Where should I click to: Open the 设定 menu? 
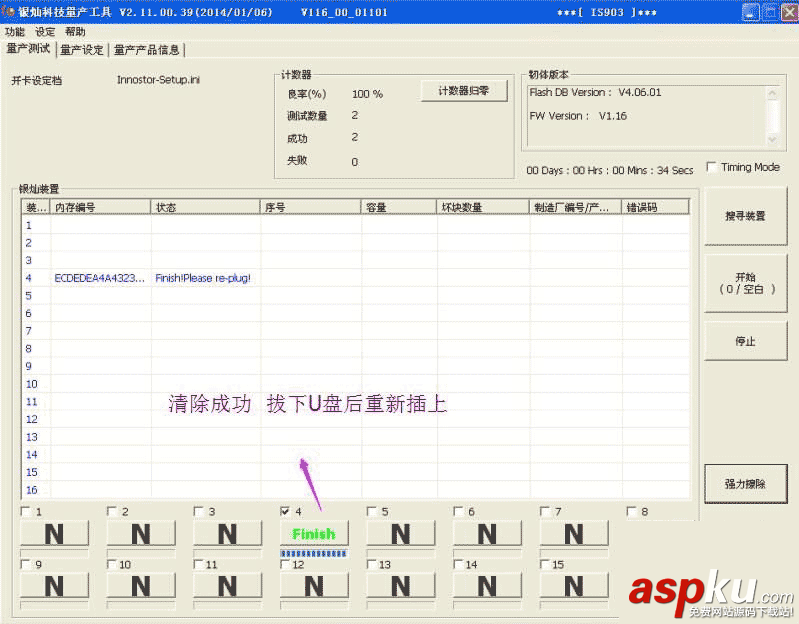coord(45,32)
